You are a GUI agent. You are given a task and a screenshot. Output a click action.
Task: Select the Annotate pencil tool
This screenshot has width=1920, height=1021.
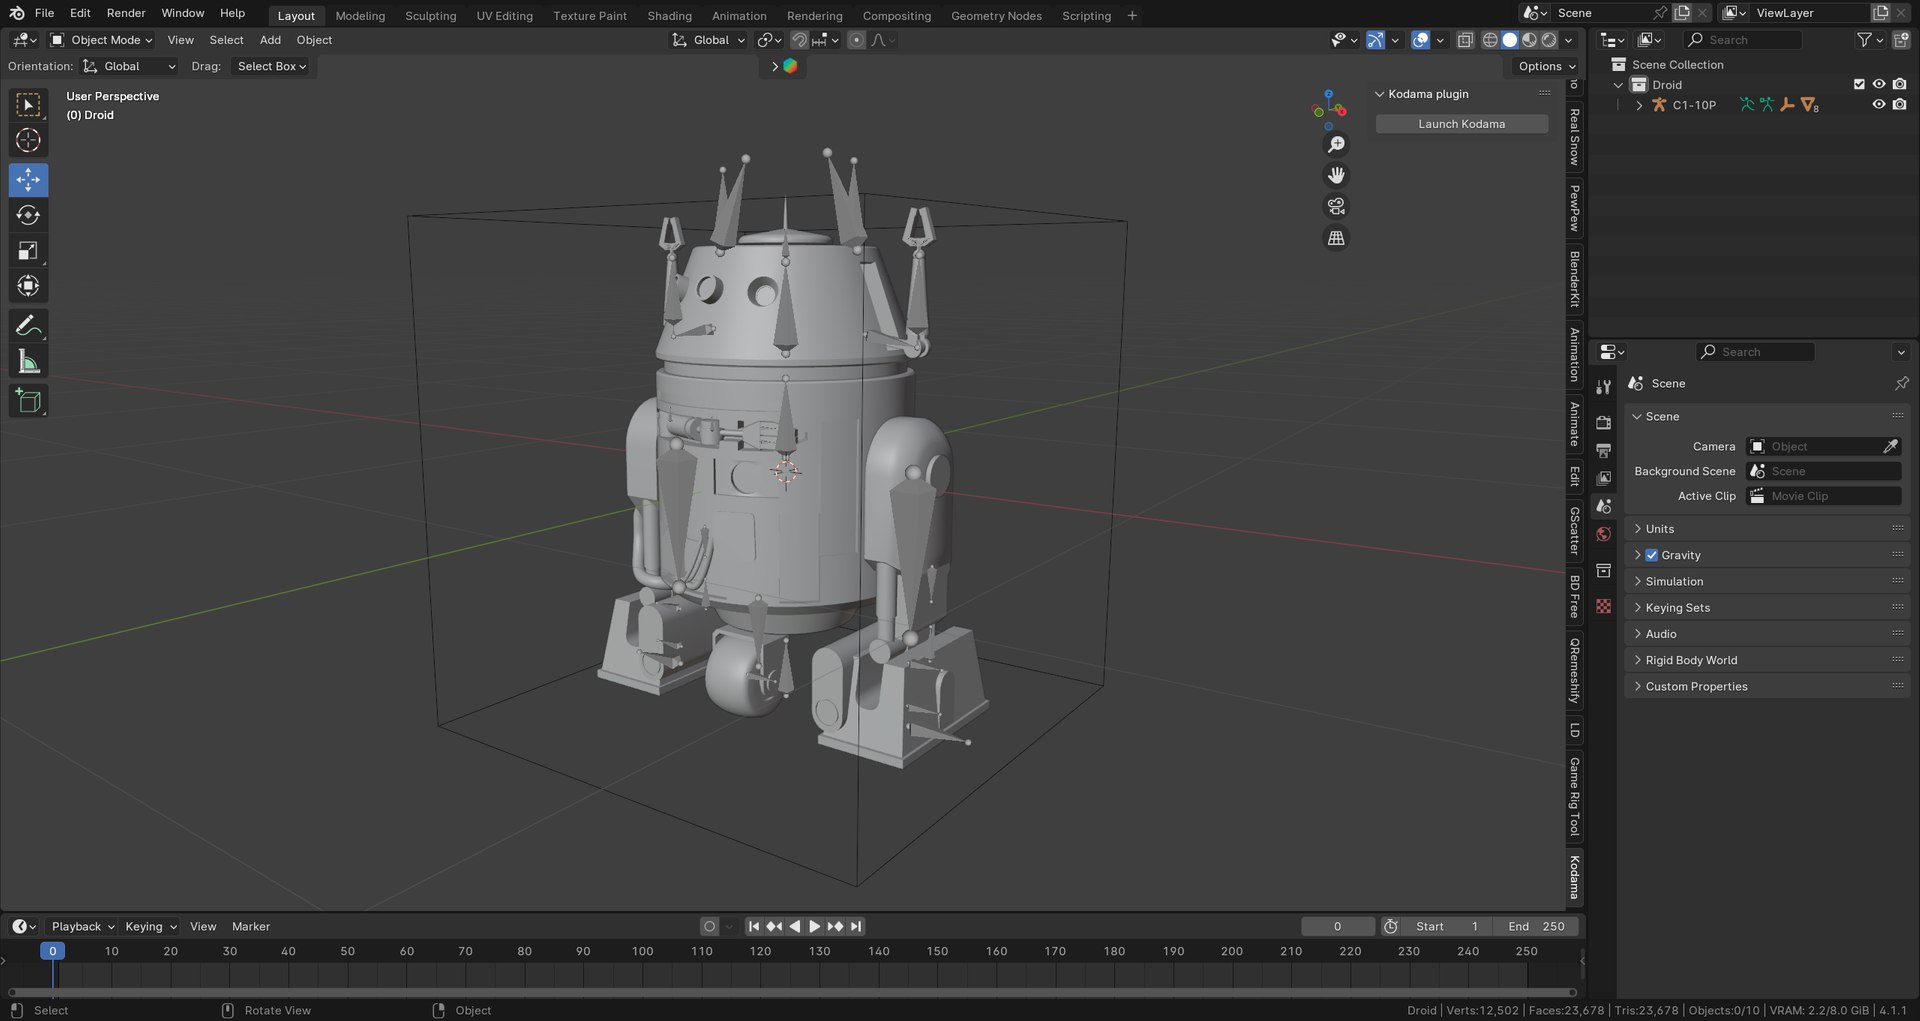point(28,326)
